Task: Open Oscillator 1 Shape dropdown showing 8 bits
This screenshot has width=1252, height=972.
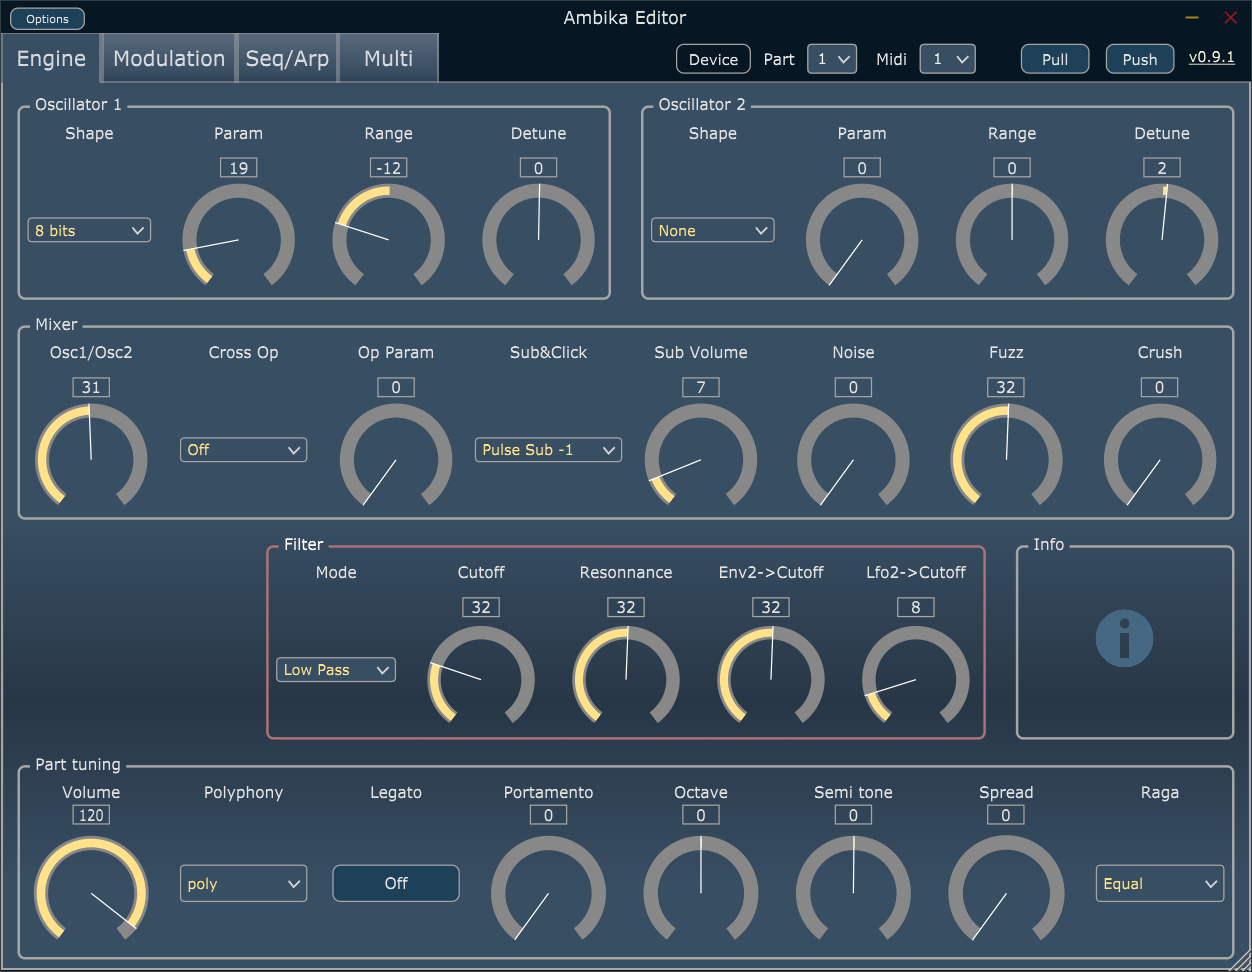Action: point(89,230)
